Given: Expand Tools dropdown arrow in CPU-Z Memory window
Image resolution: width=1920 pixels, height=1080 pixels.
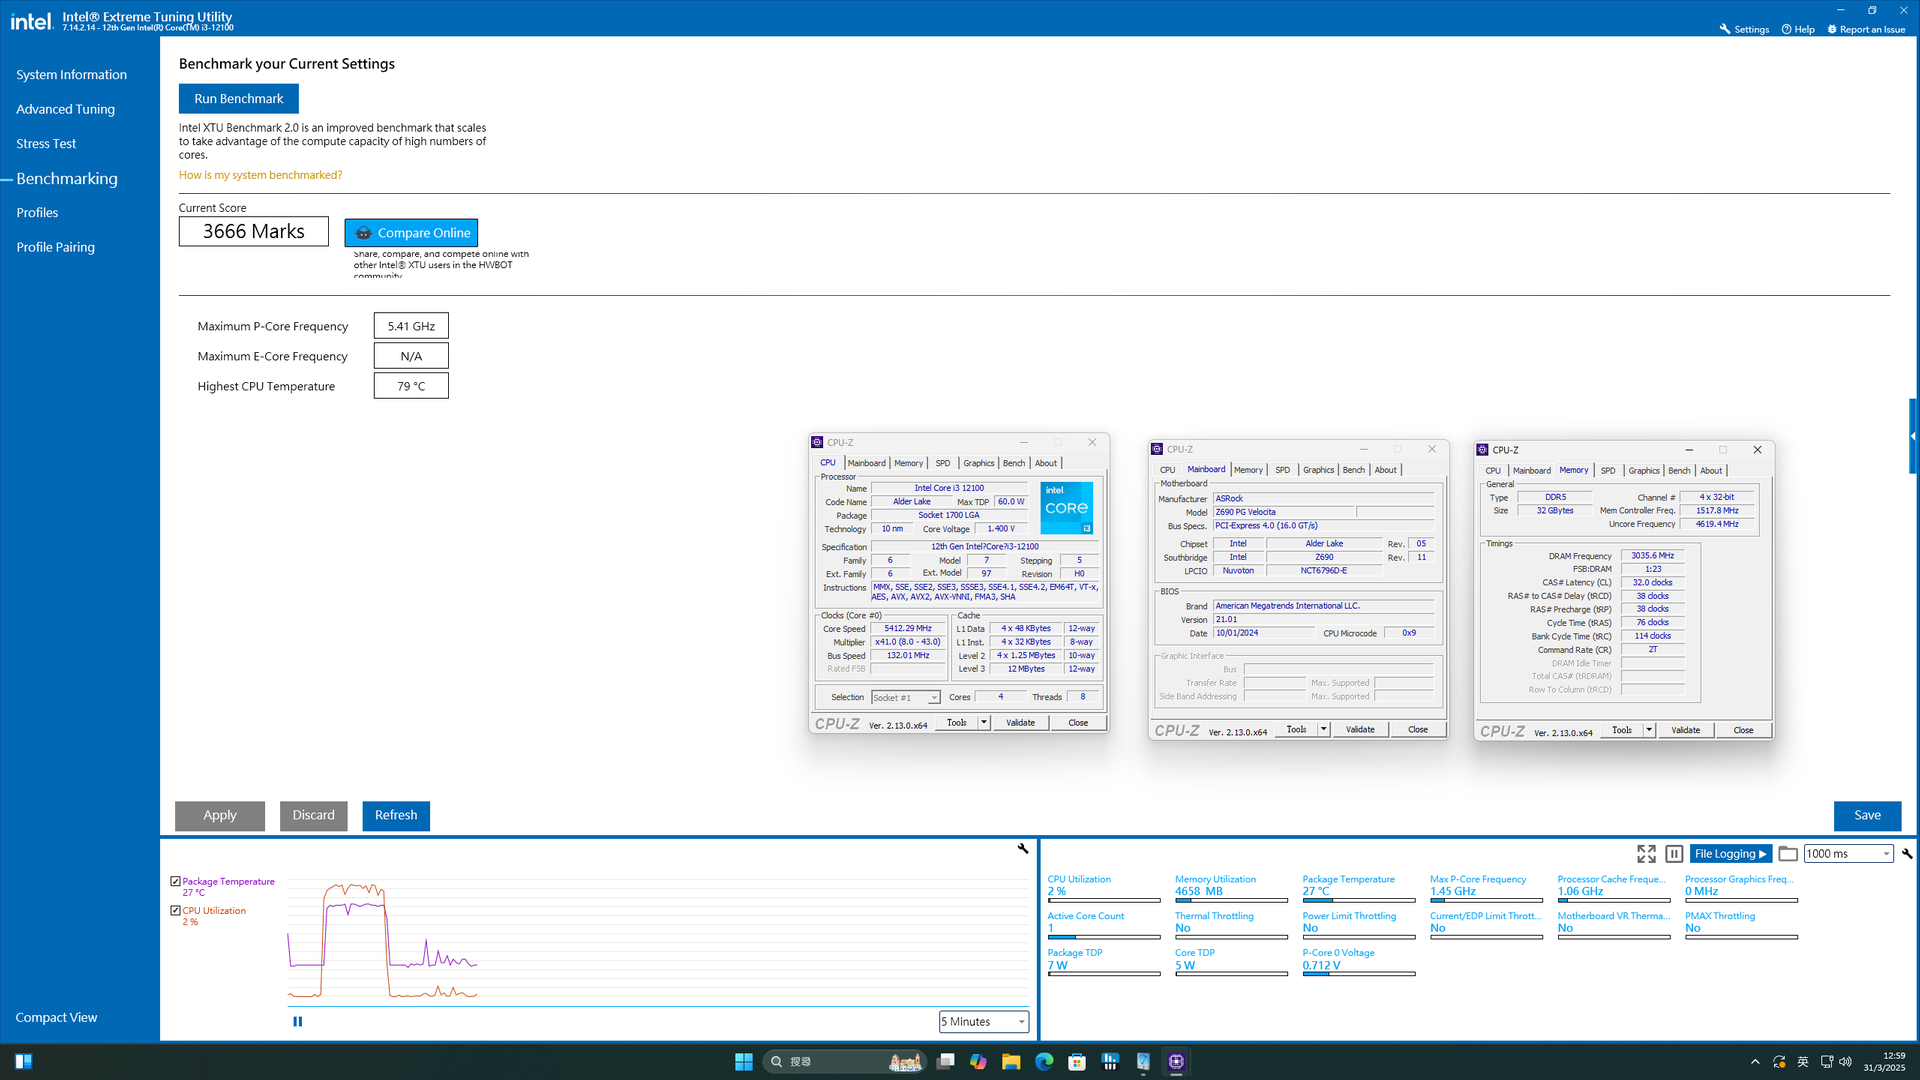Looking at the screenshot, I should click(1649, 730).
